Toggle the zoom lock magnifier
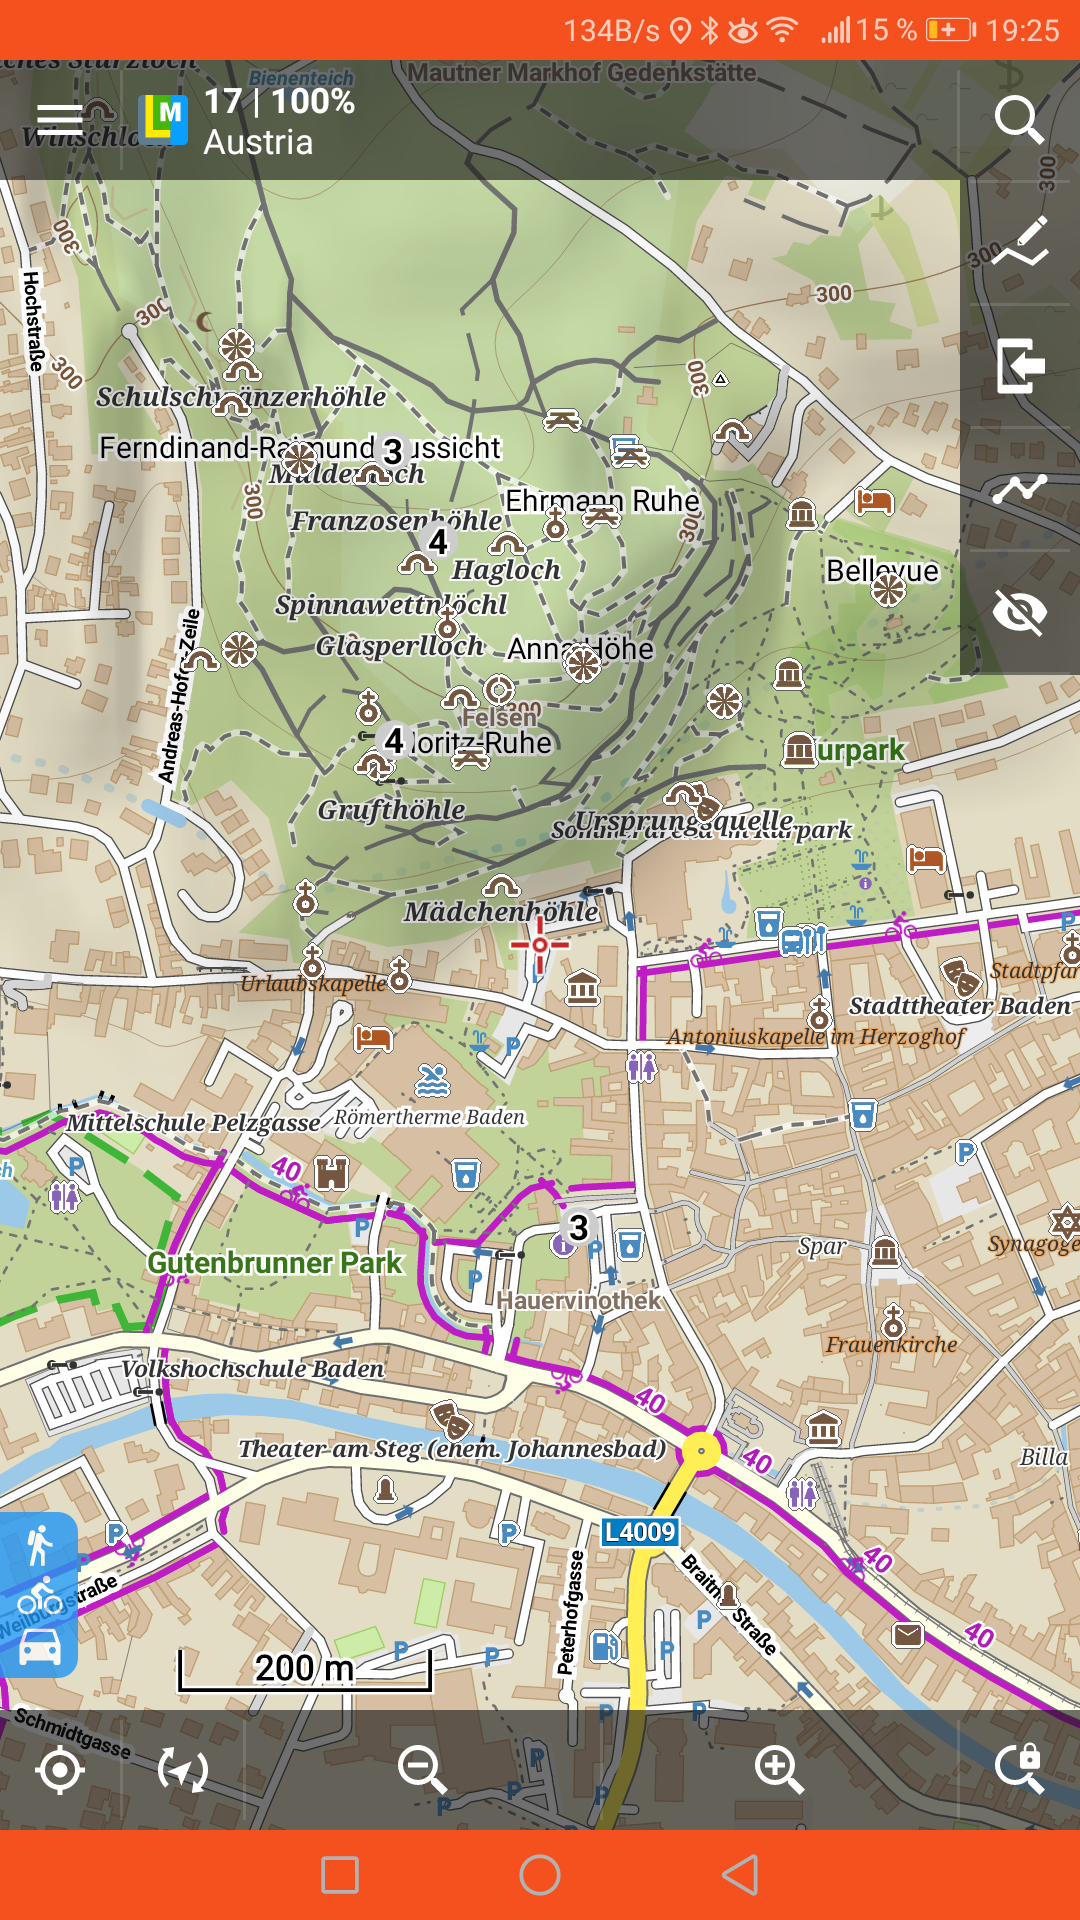The image size is (1080, 1920). click(1019, 1770)
